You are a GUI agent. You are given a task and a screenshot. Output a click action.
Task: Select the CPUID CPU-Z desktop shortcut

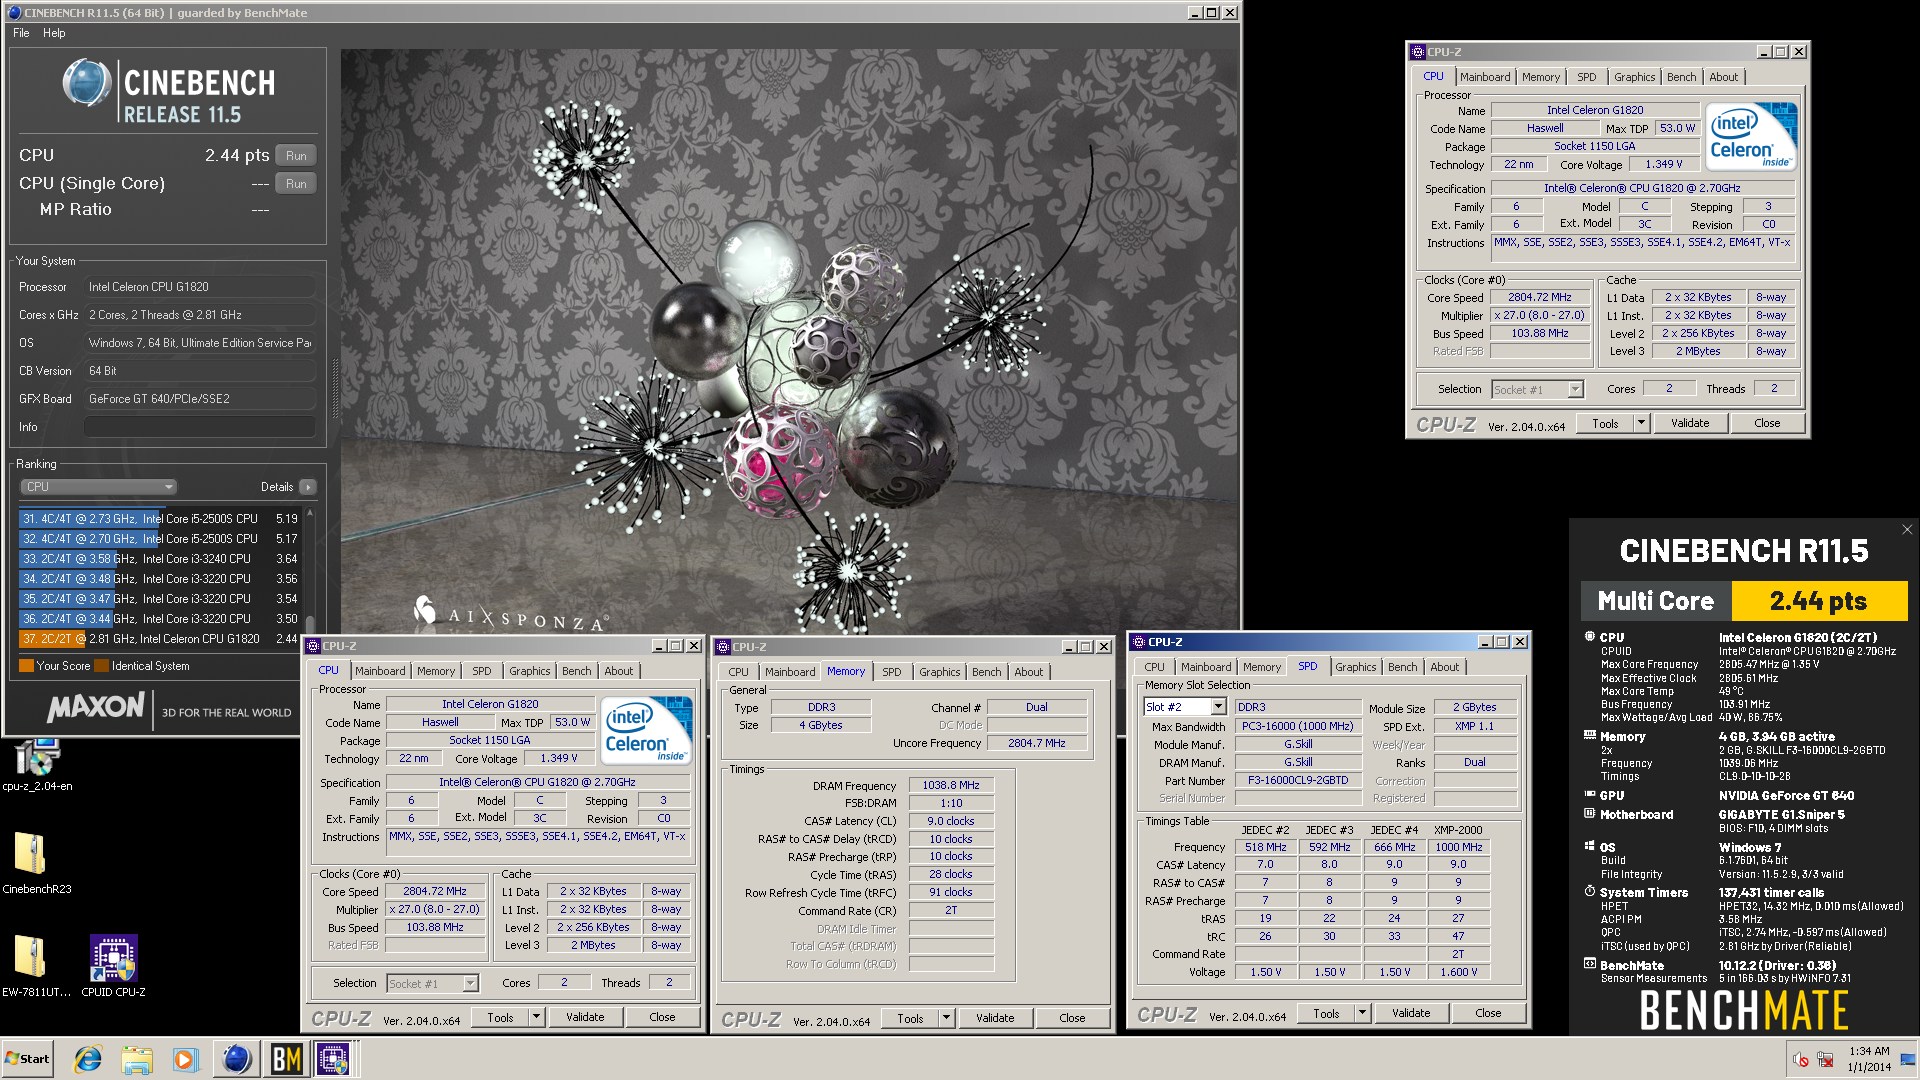pos(113,966)
